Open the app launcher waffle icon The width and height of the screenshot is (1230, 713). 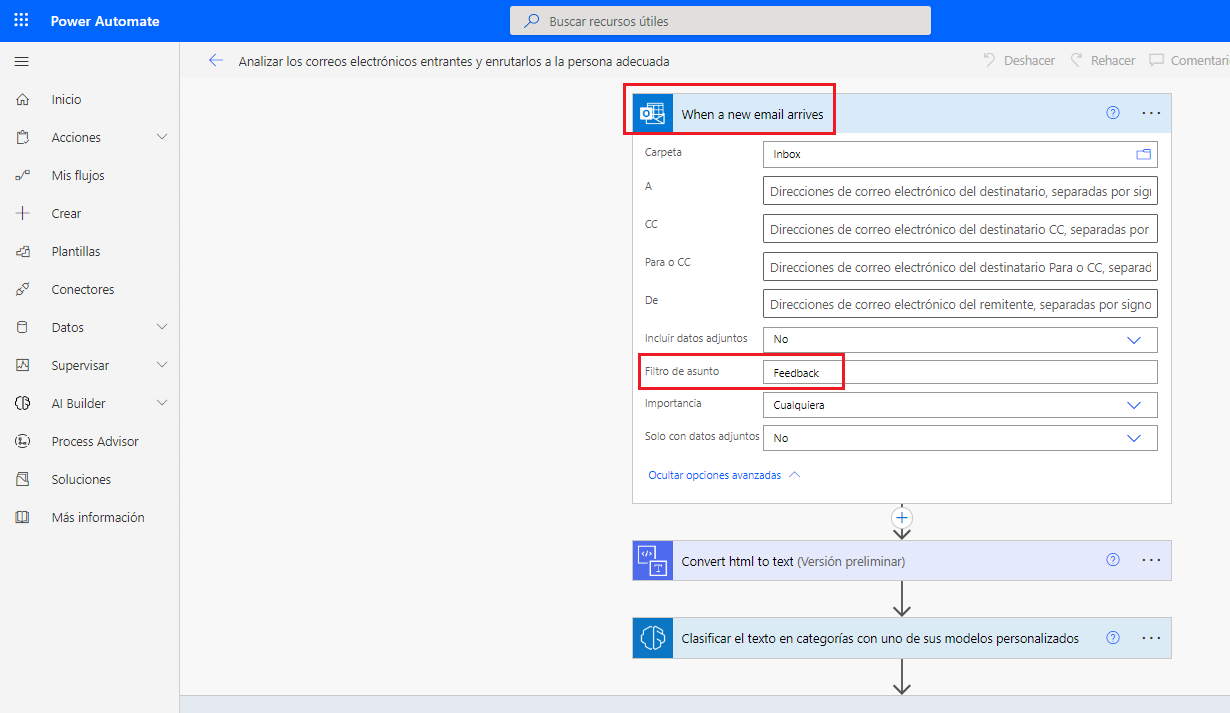(21, 21)
